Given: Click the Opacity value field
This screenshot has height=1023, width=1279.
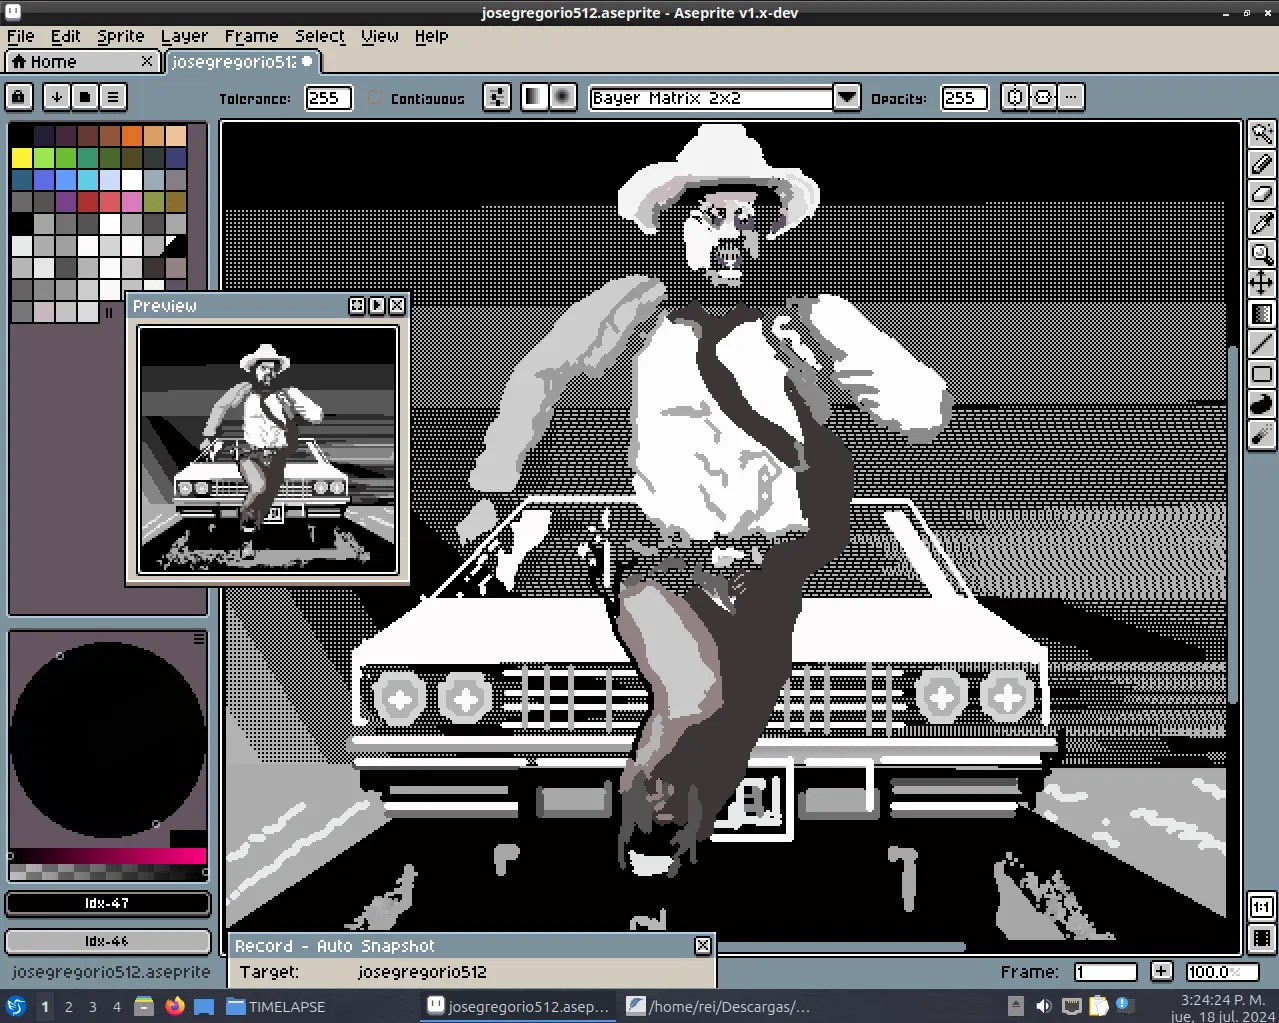Looking at the screenshot, I should pyautogui.click(x=964, y=98).
